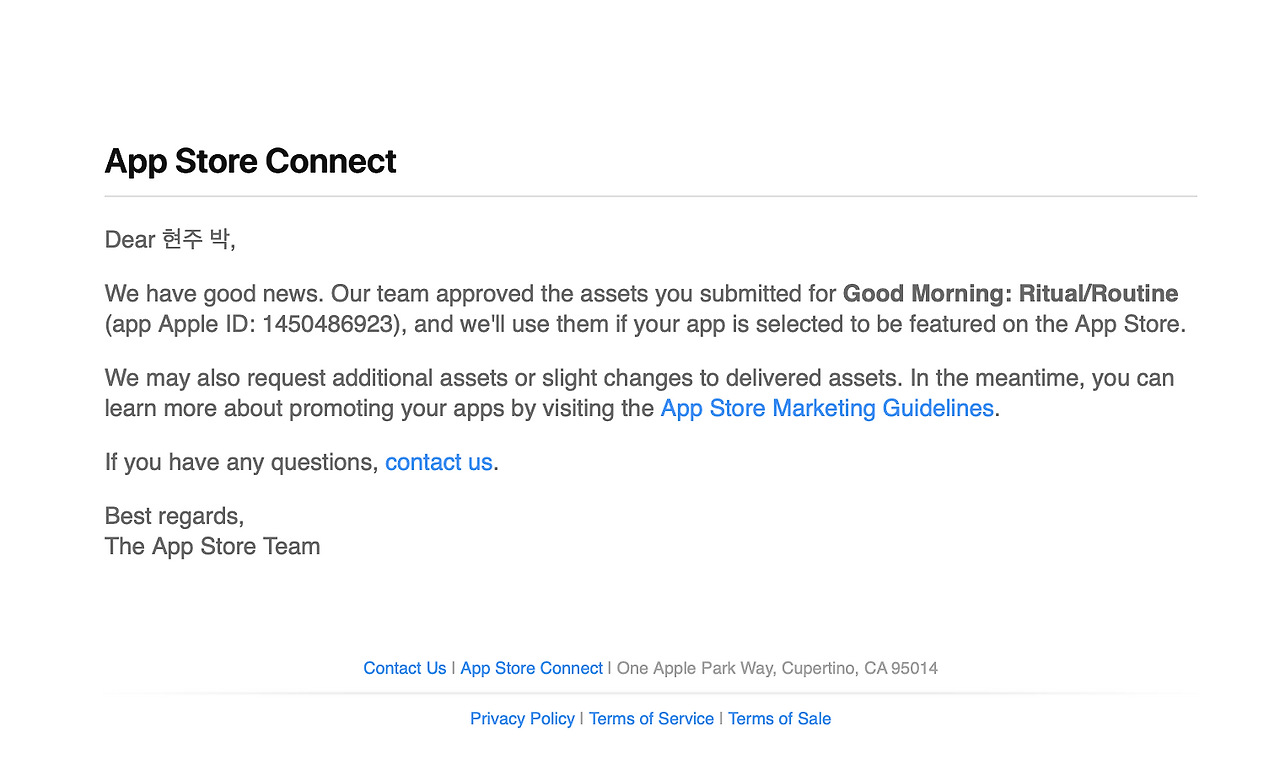Click the One Apple Park Way address
1280x780 pixels.
tap(777, 668)
